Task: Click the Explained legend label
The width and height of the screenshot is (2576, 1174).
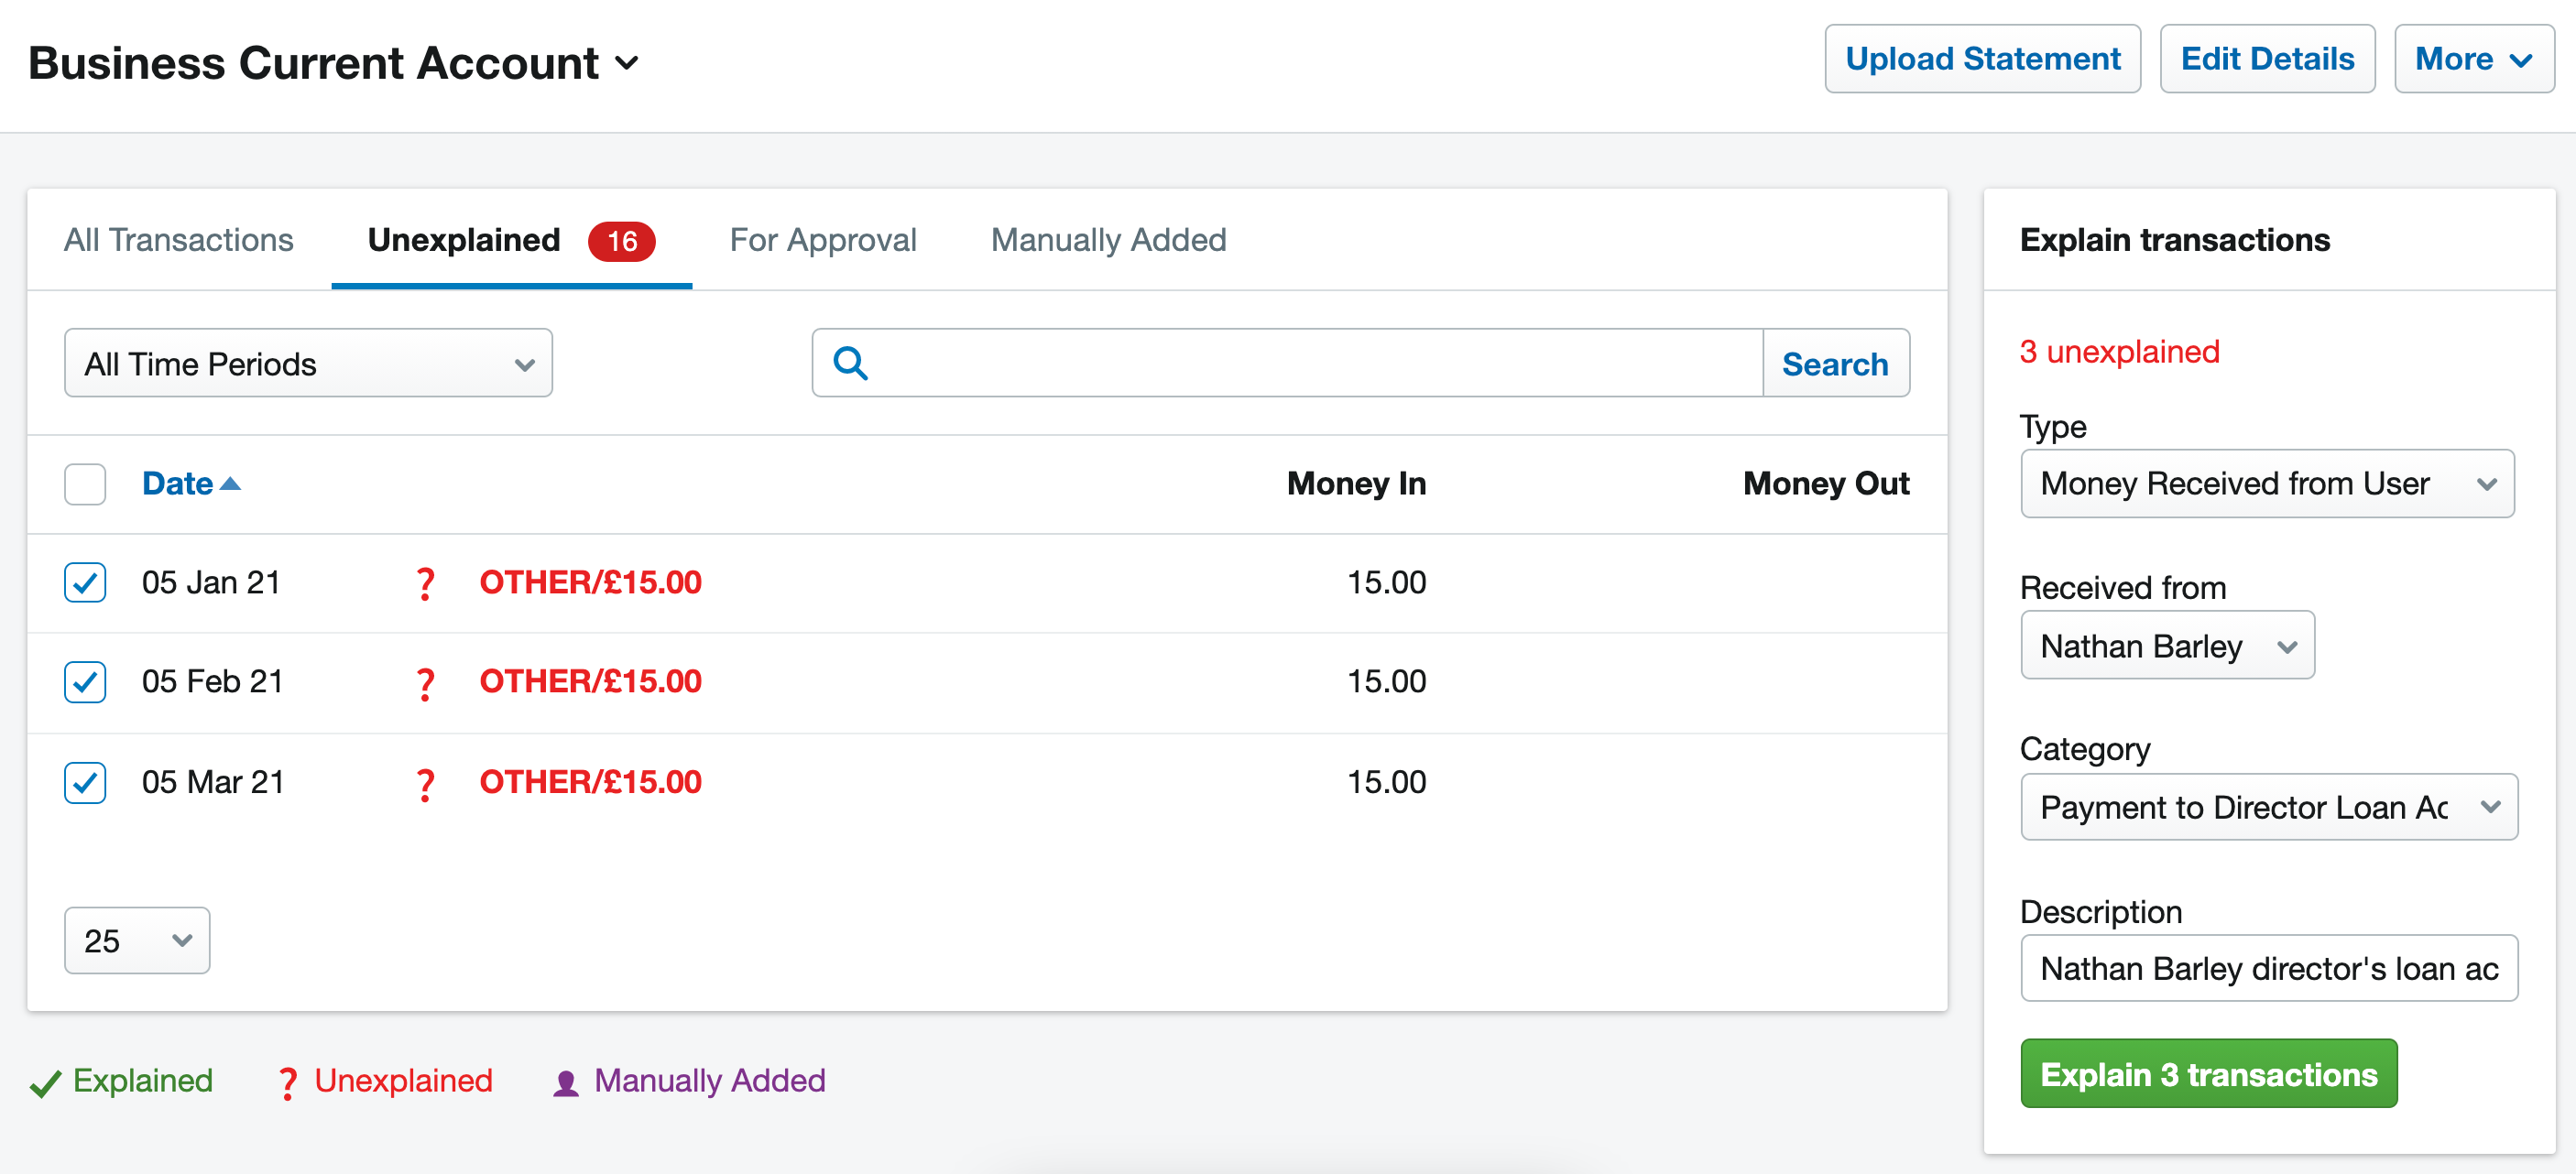Action: click(143, 1080)
